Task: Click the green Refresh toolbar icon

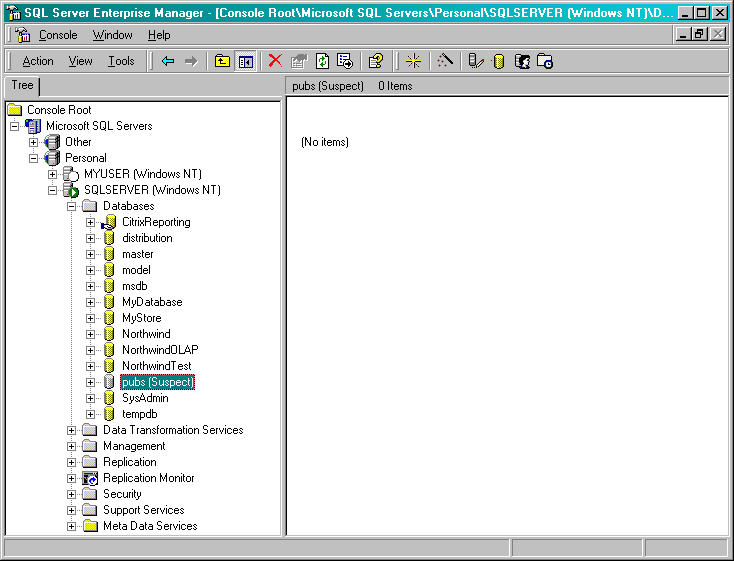Action: [322, 61]
